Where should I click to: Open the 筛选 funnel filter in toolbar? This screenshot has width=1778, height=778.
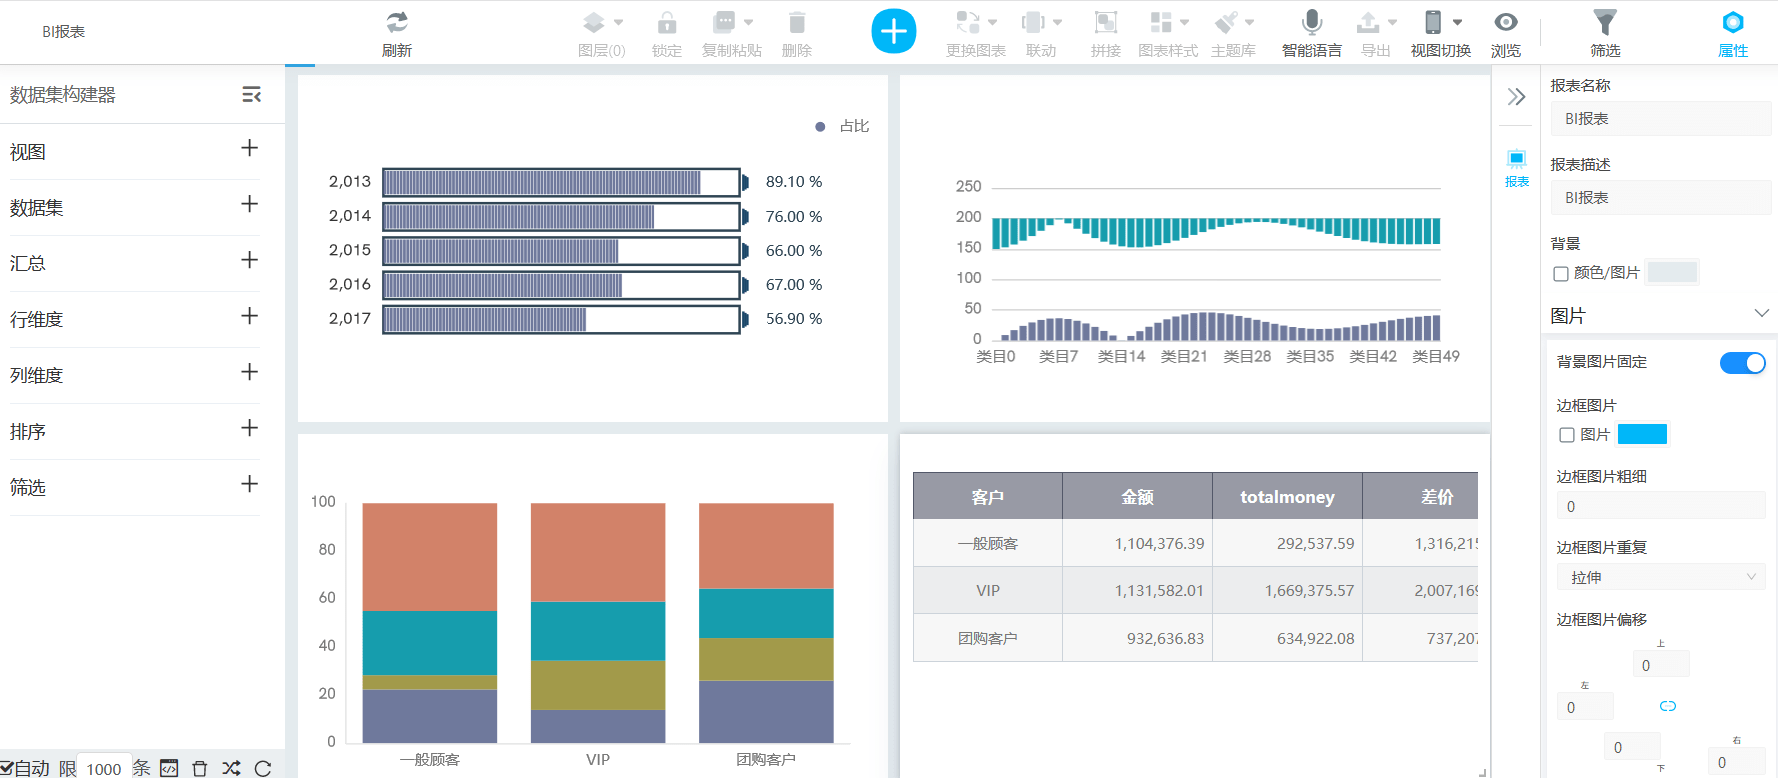click(x=1604, y=23)
